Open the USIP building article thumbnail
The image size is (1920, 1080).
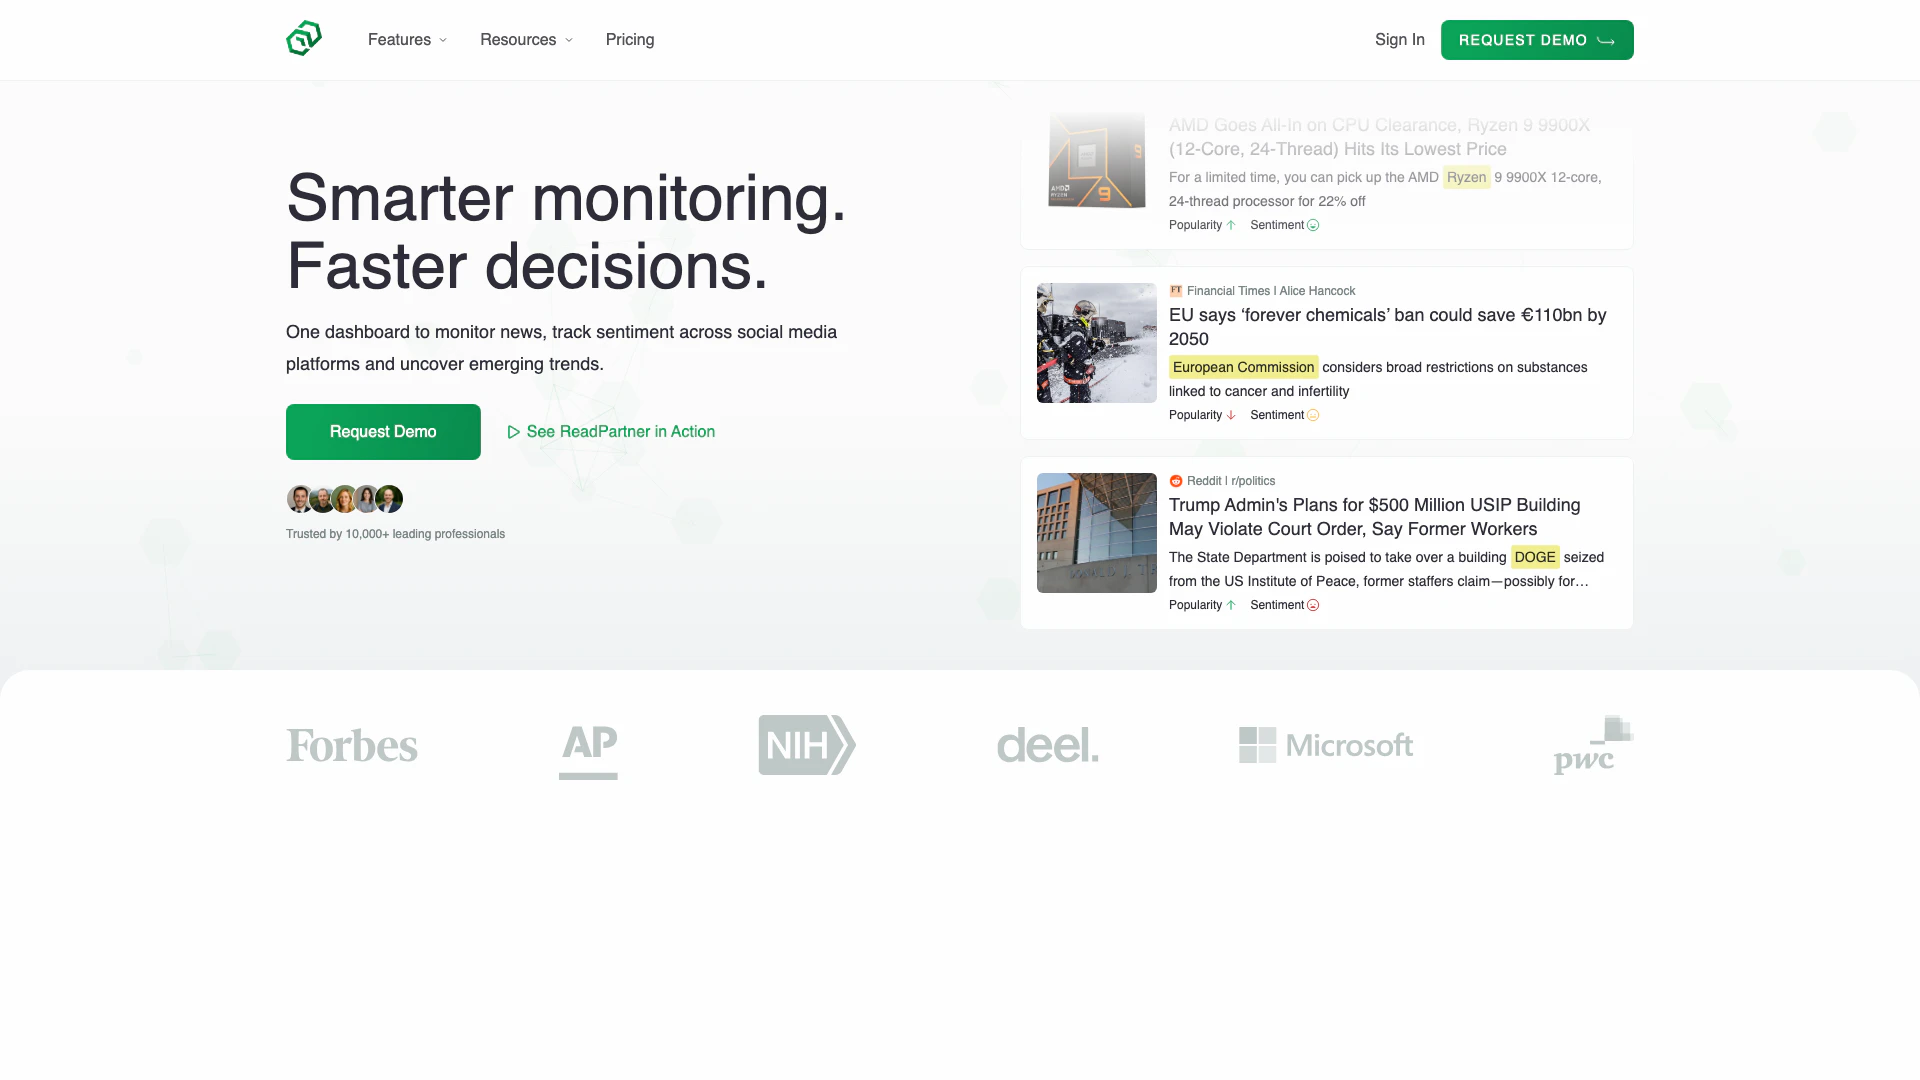click(1096, 533)
